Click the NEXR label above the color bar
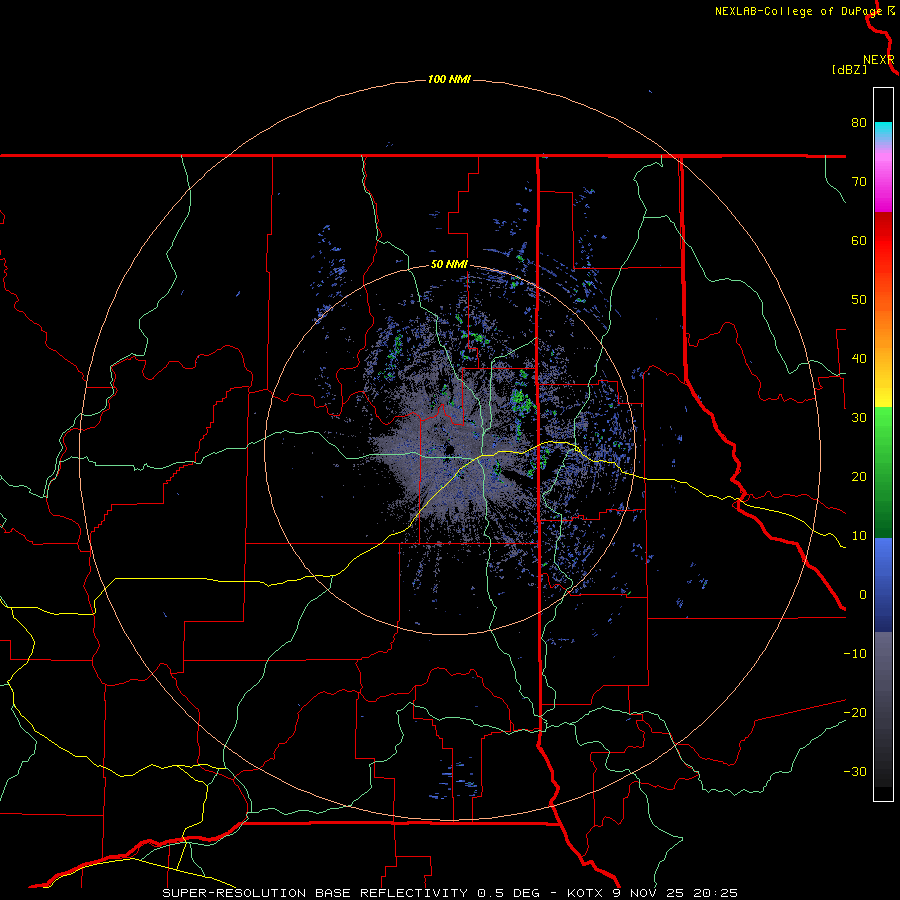 click(879, 60)
